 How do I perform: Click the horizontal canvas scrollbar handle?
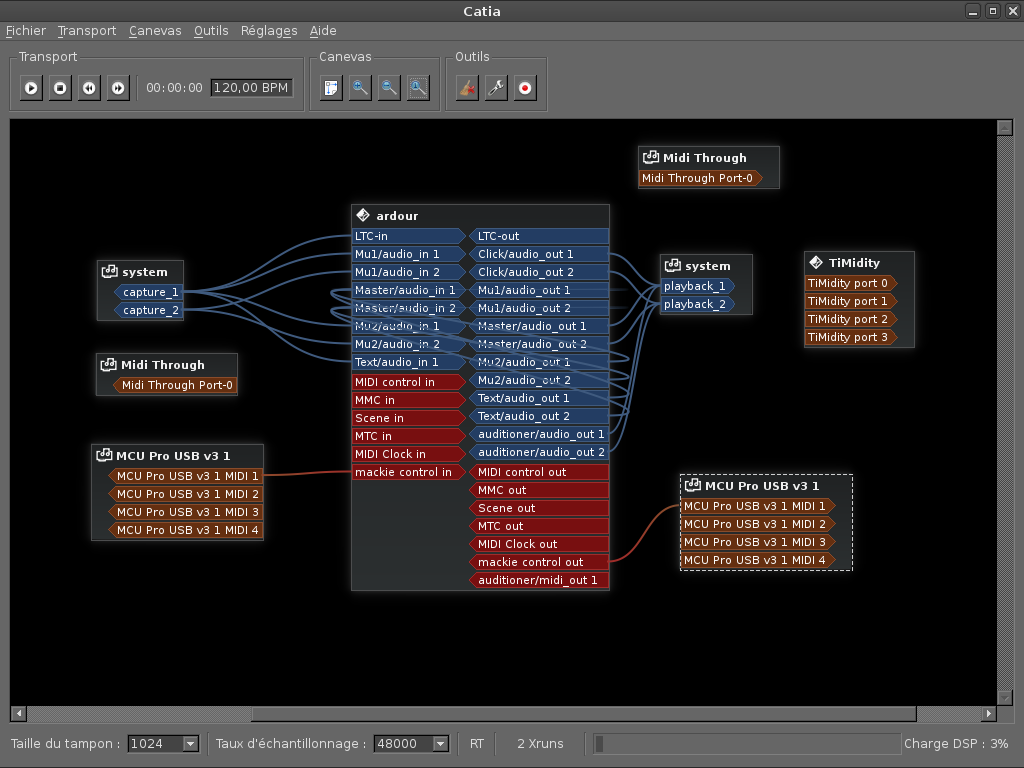tap(584, 713)
